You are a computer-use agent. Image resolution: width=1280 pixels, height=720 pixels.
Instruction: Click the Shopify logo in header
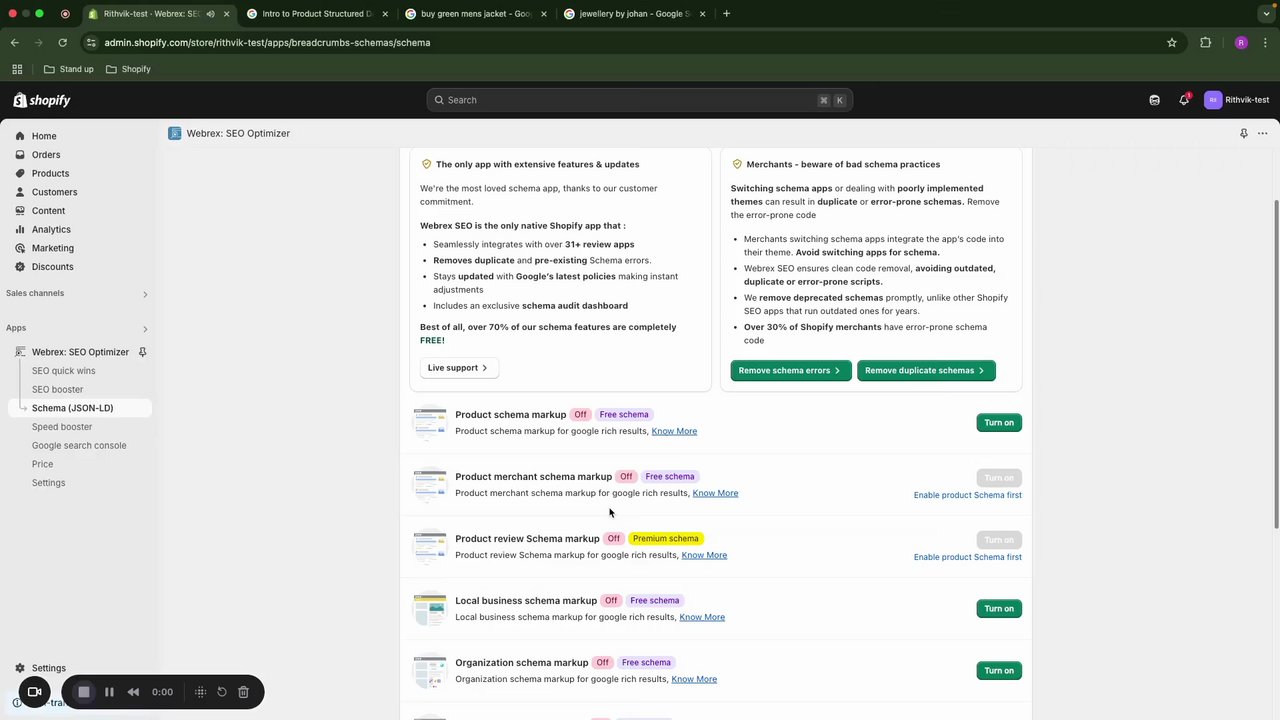(x=42, y=100)
